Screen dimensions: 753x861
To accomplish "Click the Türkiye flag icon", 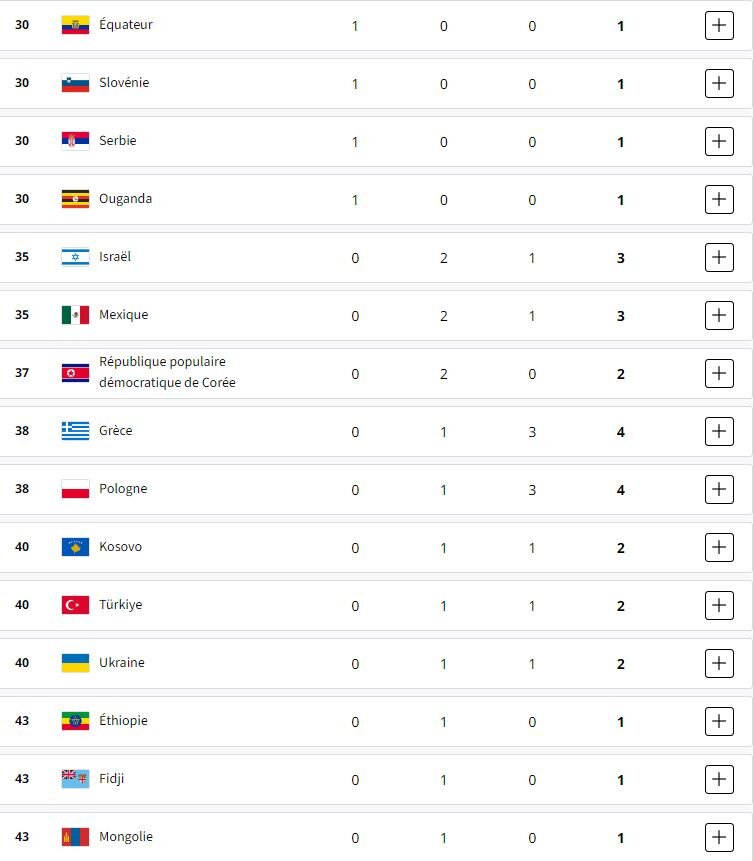I will pyautogui.click(x=75, y=605).
